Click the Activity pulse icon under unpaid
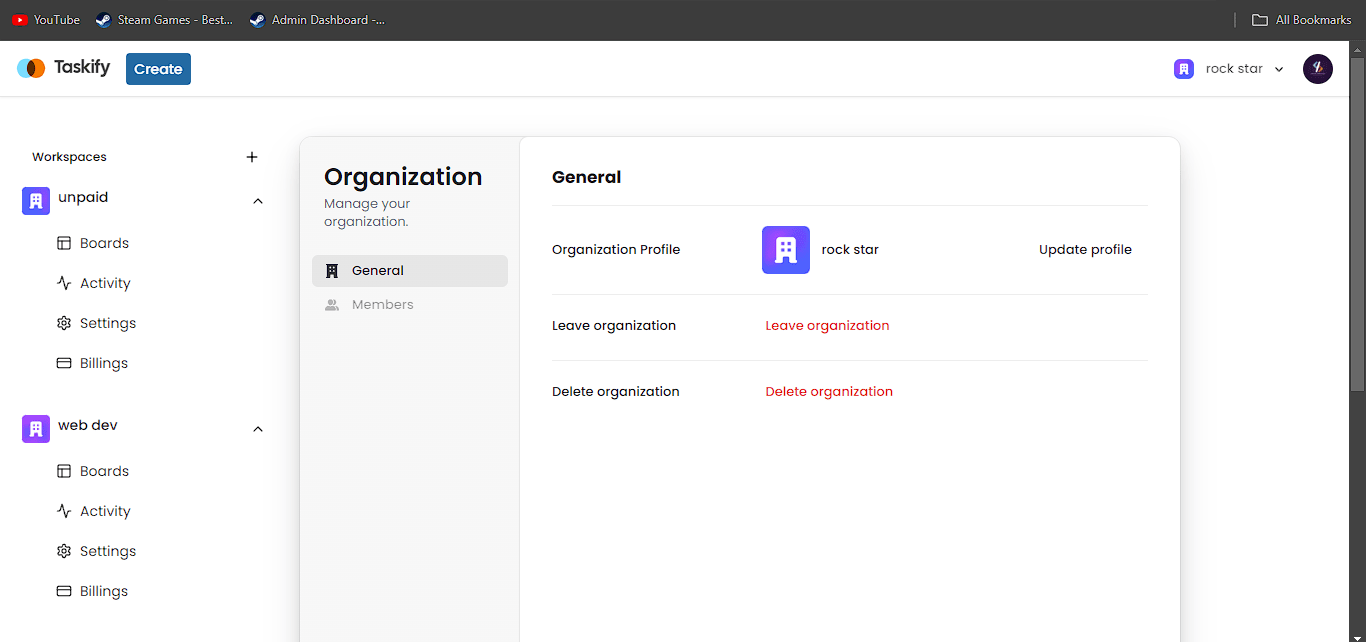 point(64,283)
